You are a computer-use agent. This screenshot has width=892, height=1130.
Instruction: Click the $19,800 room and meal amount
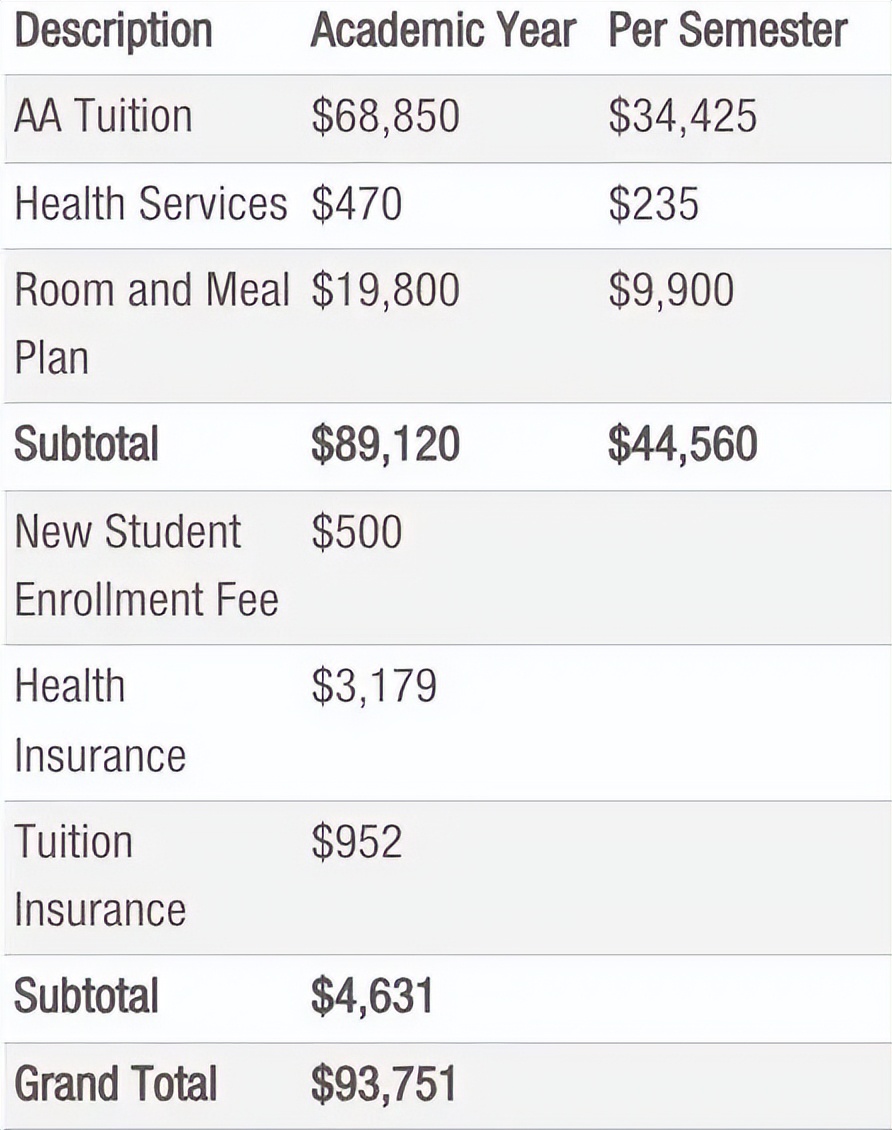click(x=385, y=290)
